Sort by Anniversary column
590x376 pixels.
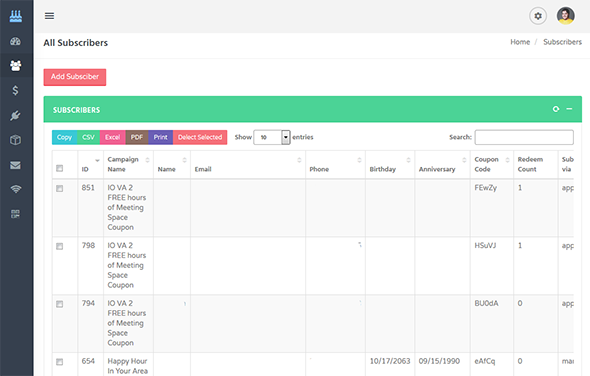[x=464, y=160]
